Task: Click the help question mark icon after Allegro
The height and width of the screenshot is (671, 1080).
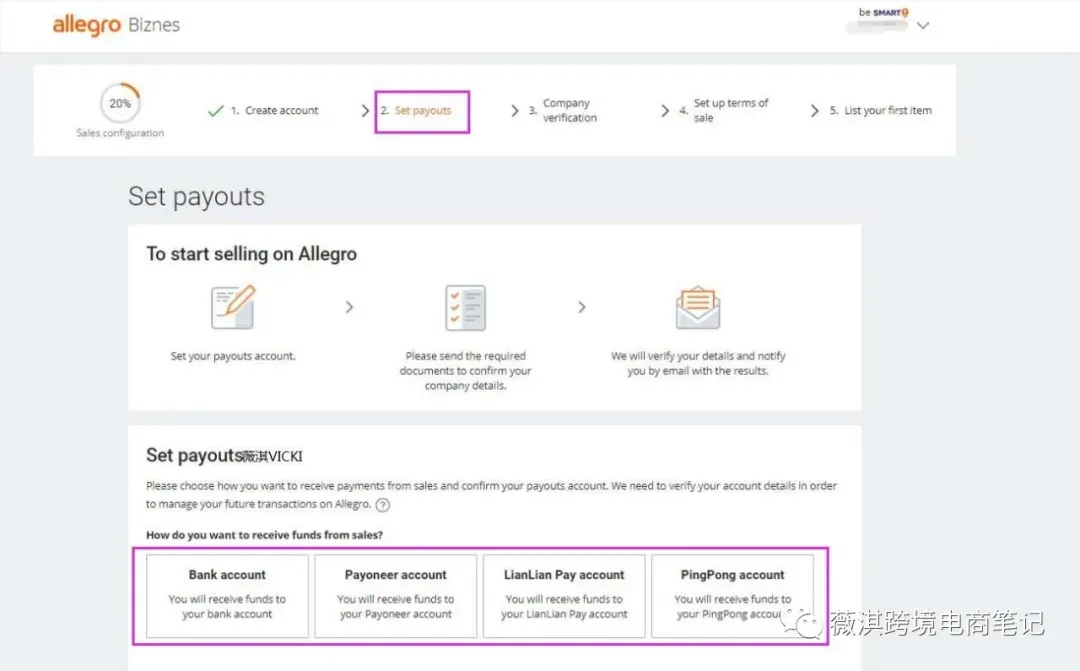Action: [383, 505]
